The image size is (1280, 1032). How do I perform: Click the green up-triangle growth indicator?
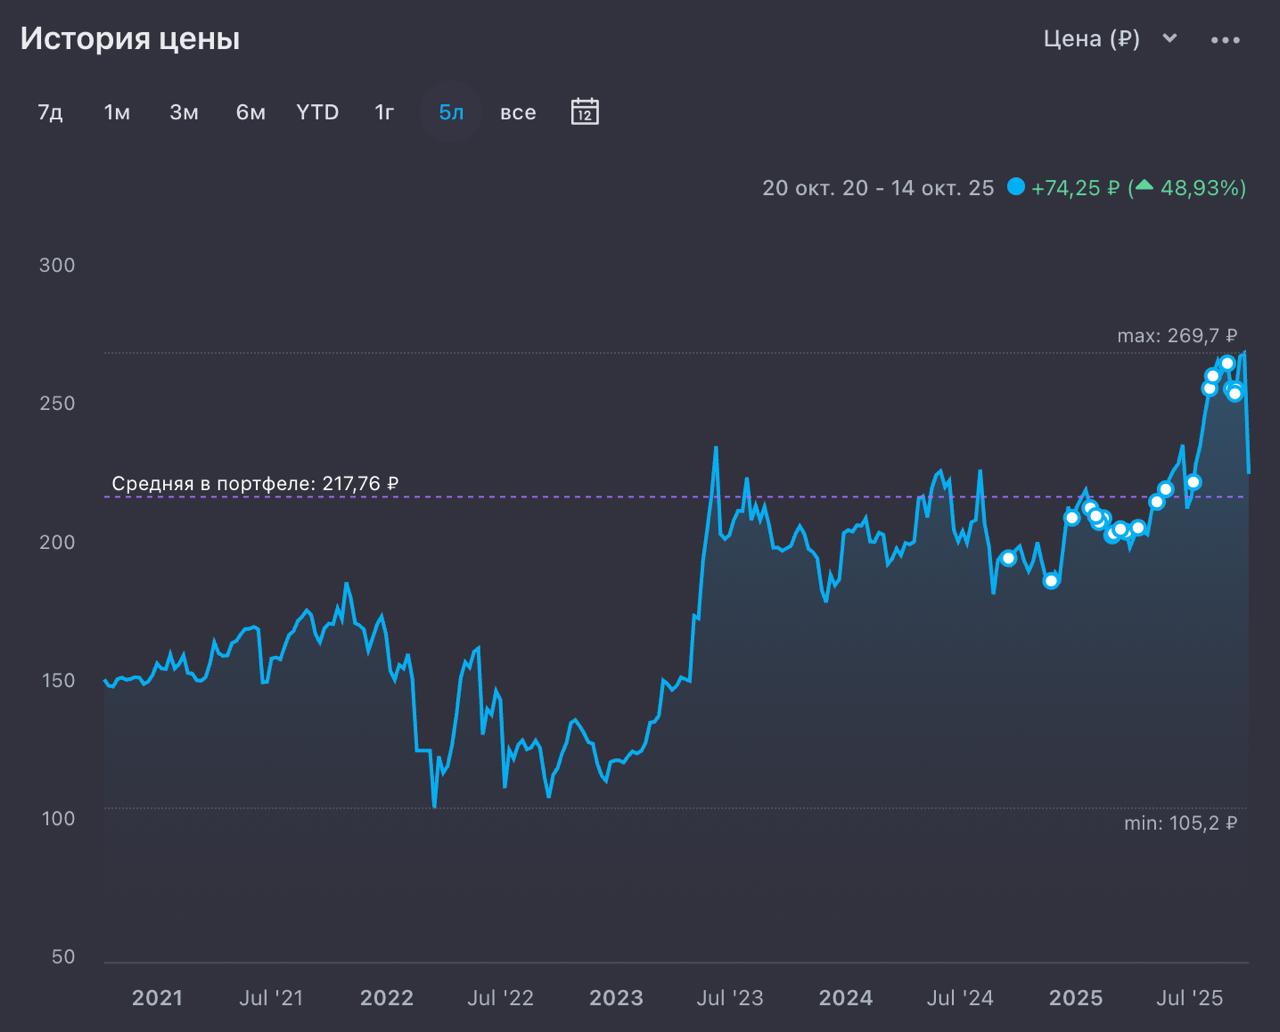[1144, 186]
